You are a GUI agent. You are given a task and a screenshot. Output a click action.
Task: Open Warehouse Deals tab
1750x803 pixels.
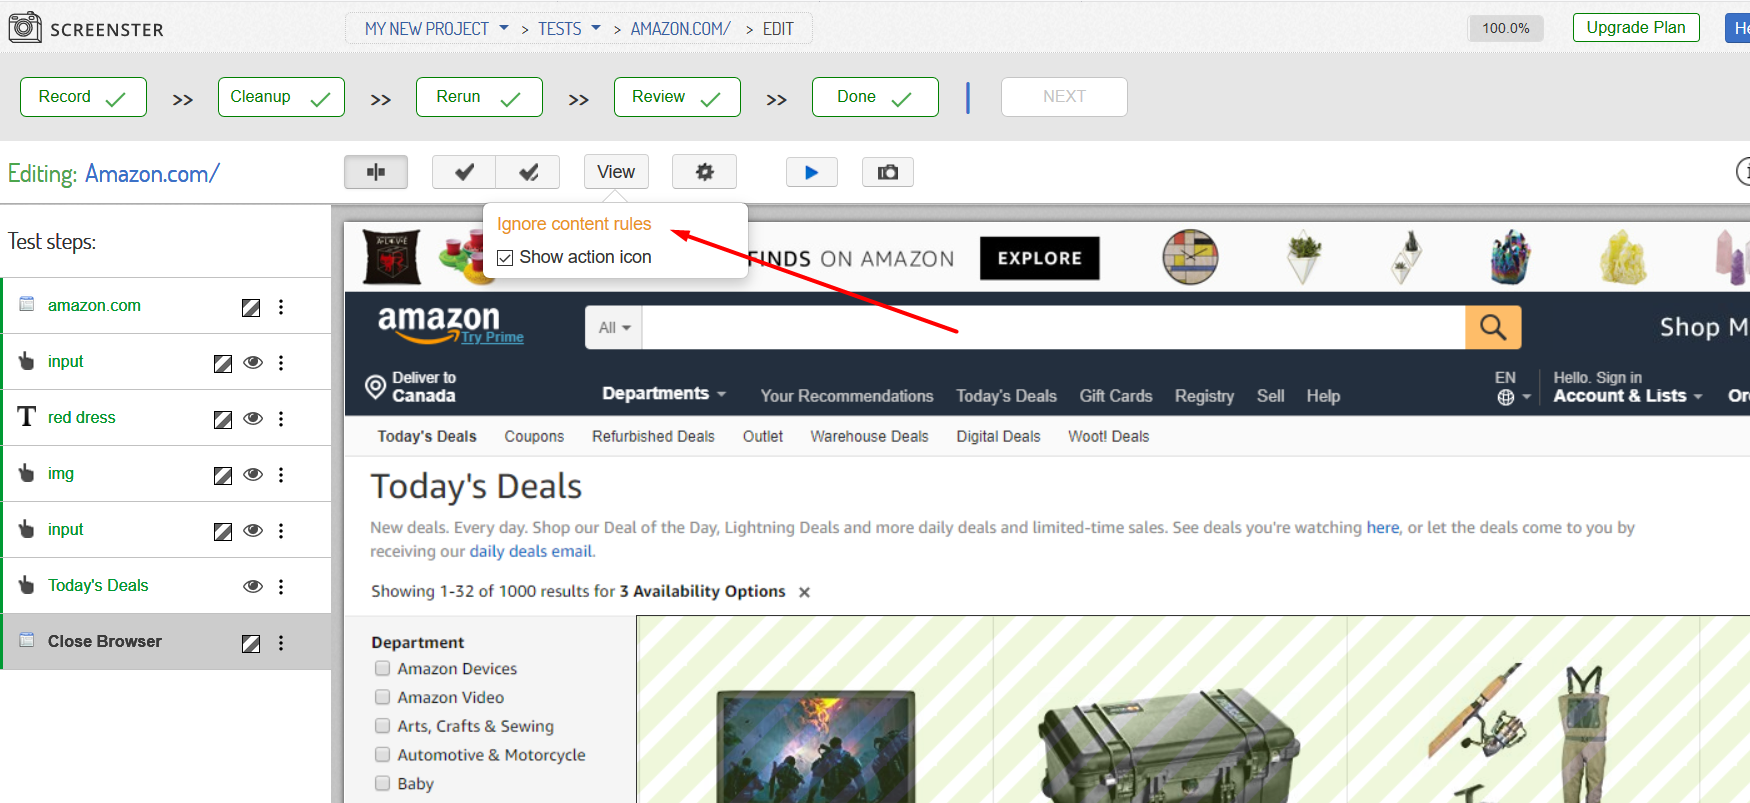pyautogui.click(x=869, y=437)
